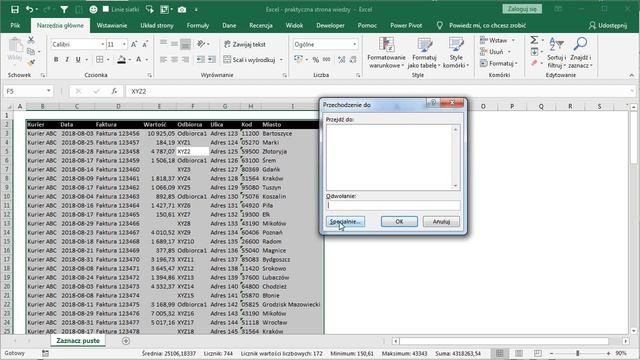
Task: Click the dialog help question mark button
Action: click(433, 102)
